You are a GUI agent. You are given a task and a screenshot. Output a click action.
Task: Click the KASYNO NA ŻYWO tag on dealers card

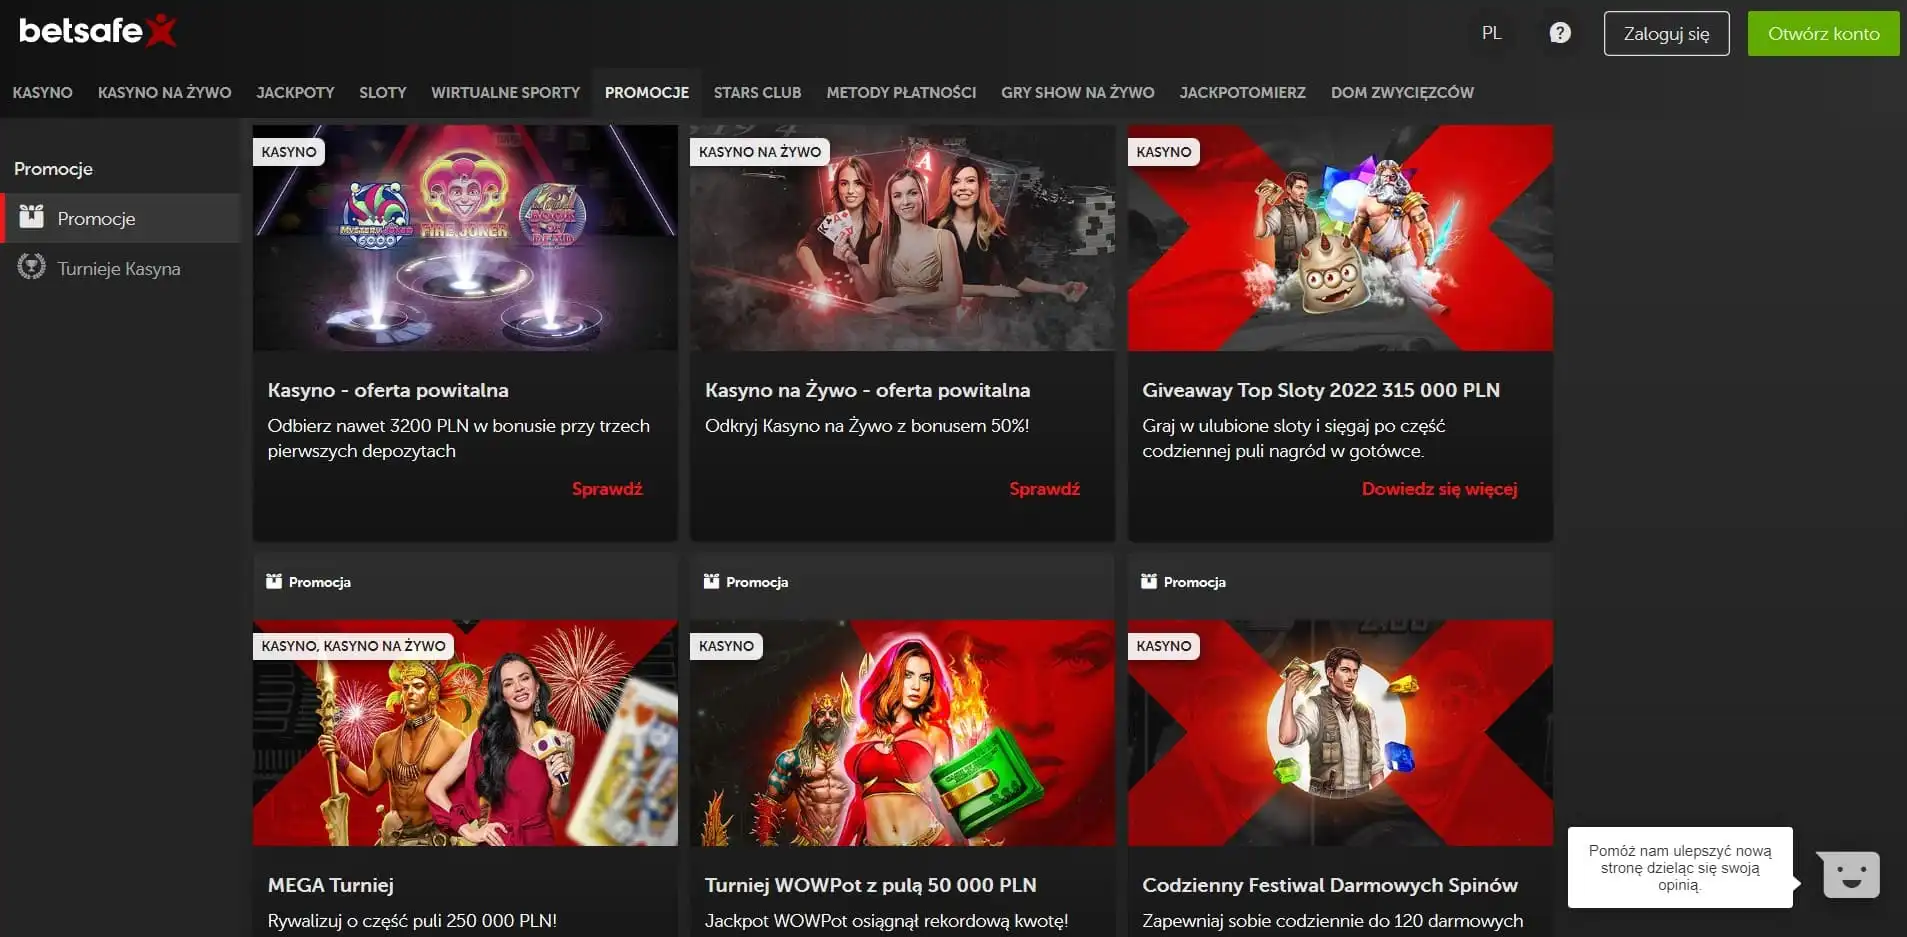tap(760, 152)
